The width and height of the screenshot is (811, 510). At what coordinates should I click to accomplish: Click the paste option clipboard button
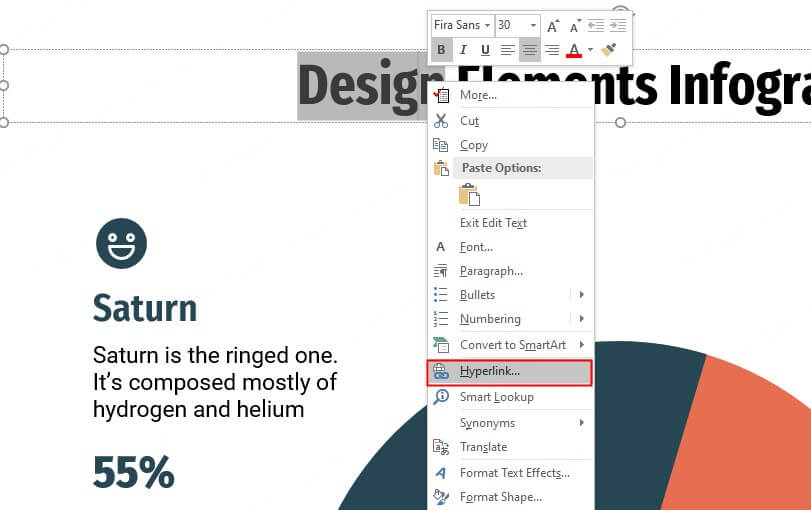pyautogui.click(x=469, y=194)
